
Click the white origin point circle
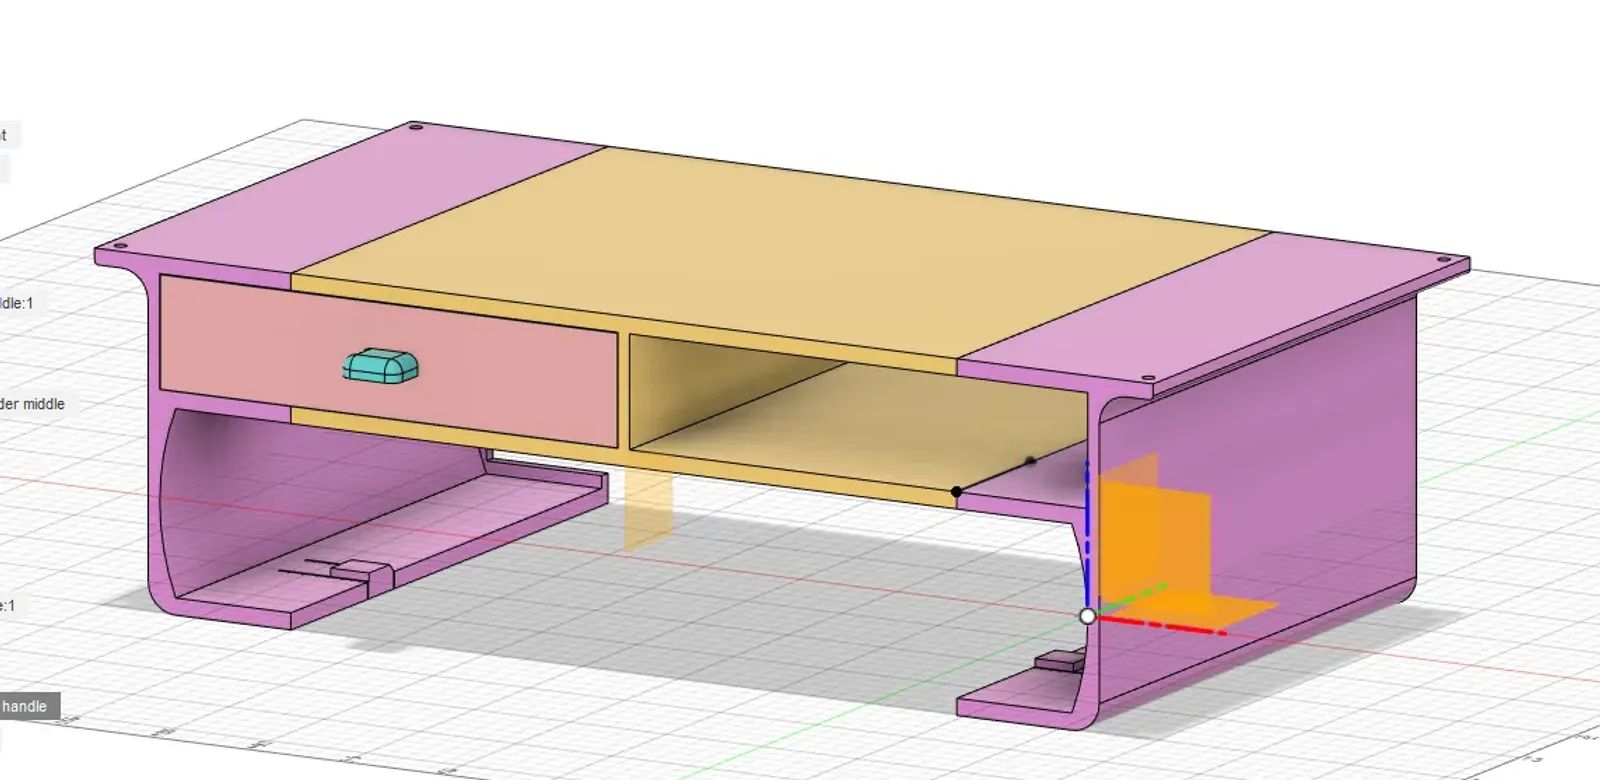[x=1088, y=616]
